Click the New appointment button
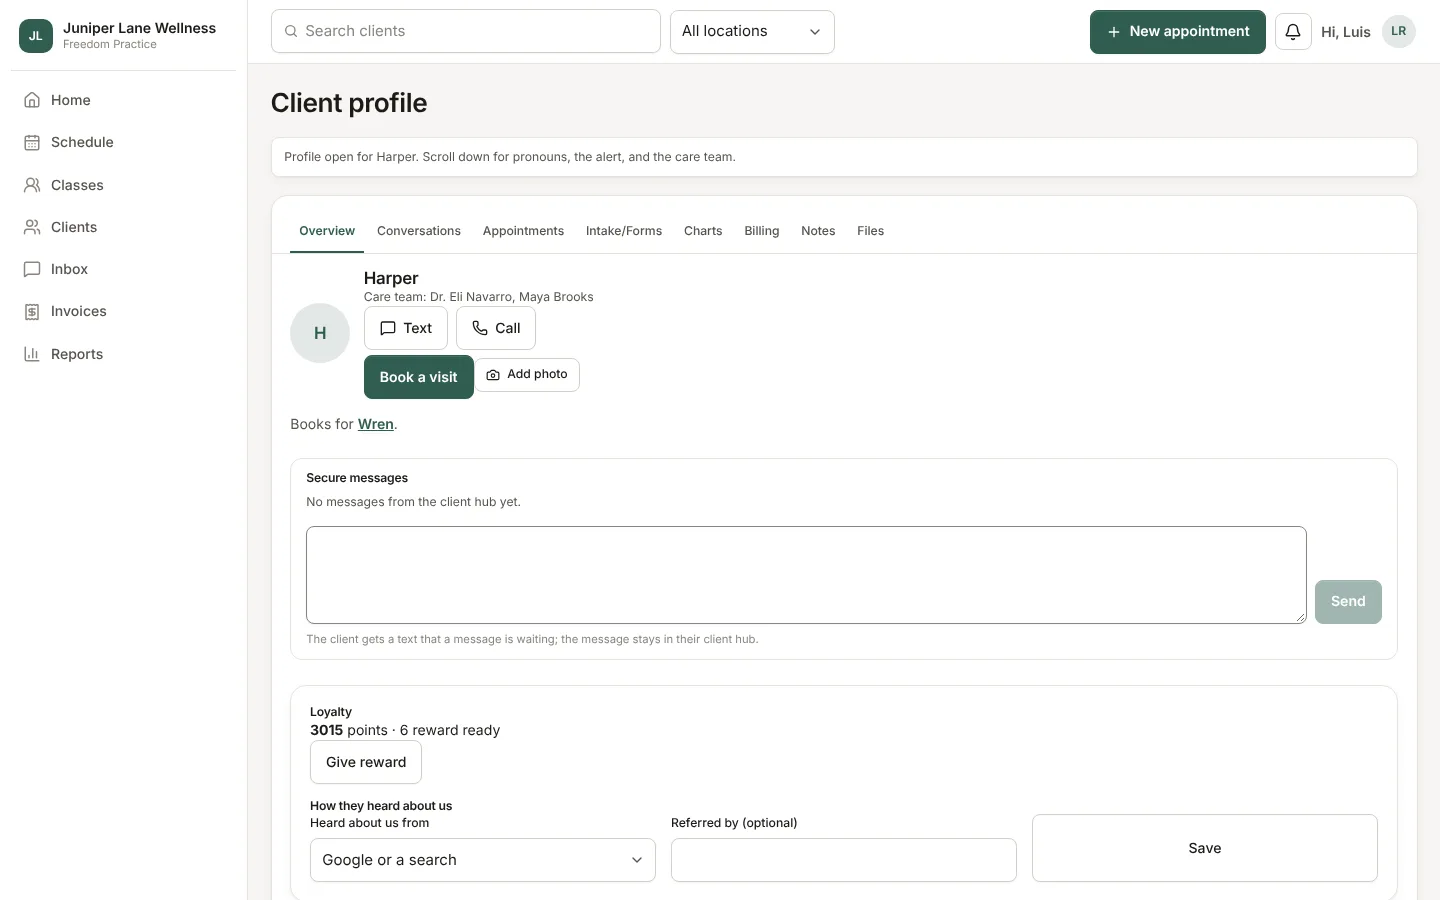 coord(1178,32)
